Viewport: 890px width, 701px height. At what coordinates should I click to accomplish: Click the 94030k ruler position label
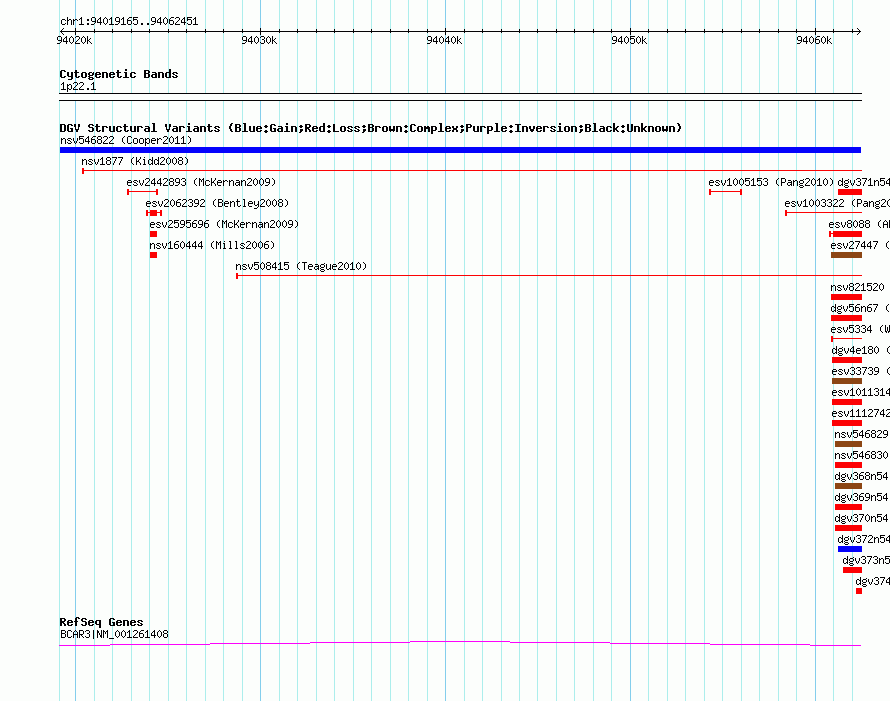(259, 40)
